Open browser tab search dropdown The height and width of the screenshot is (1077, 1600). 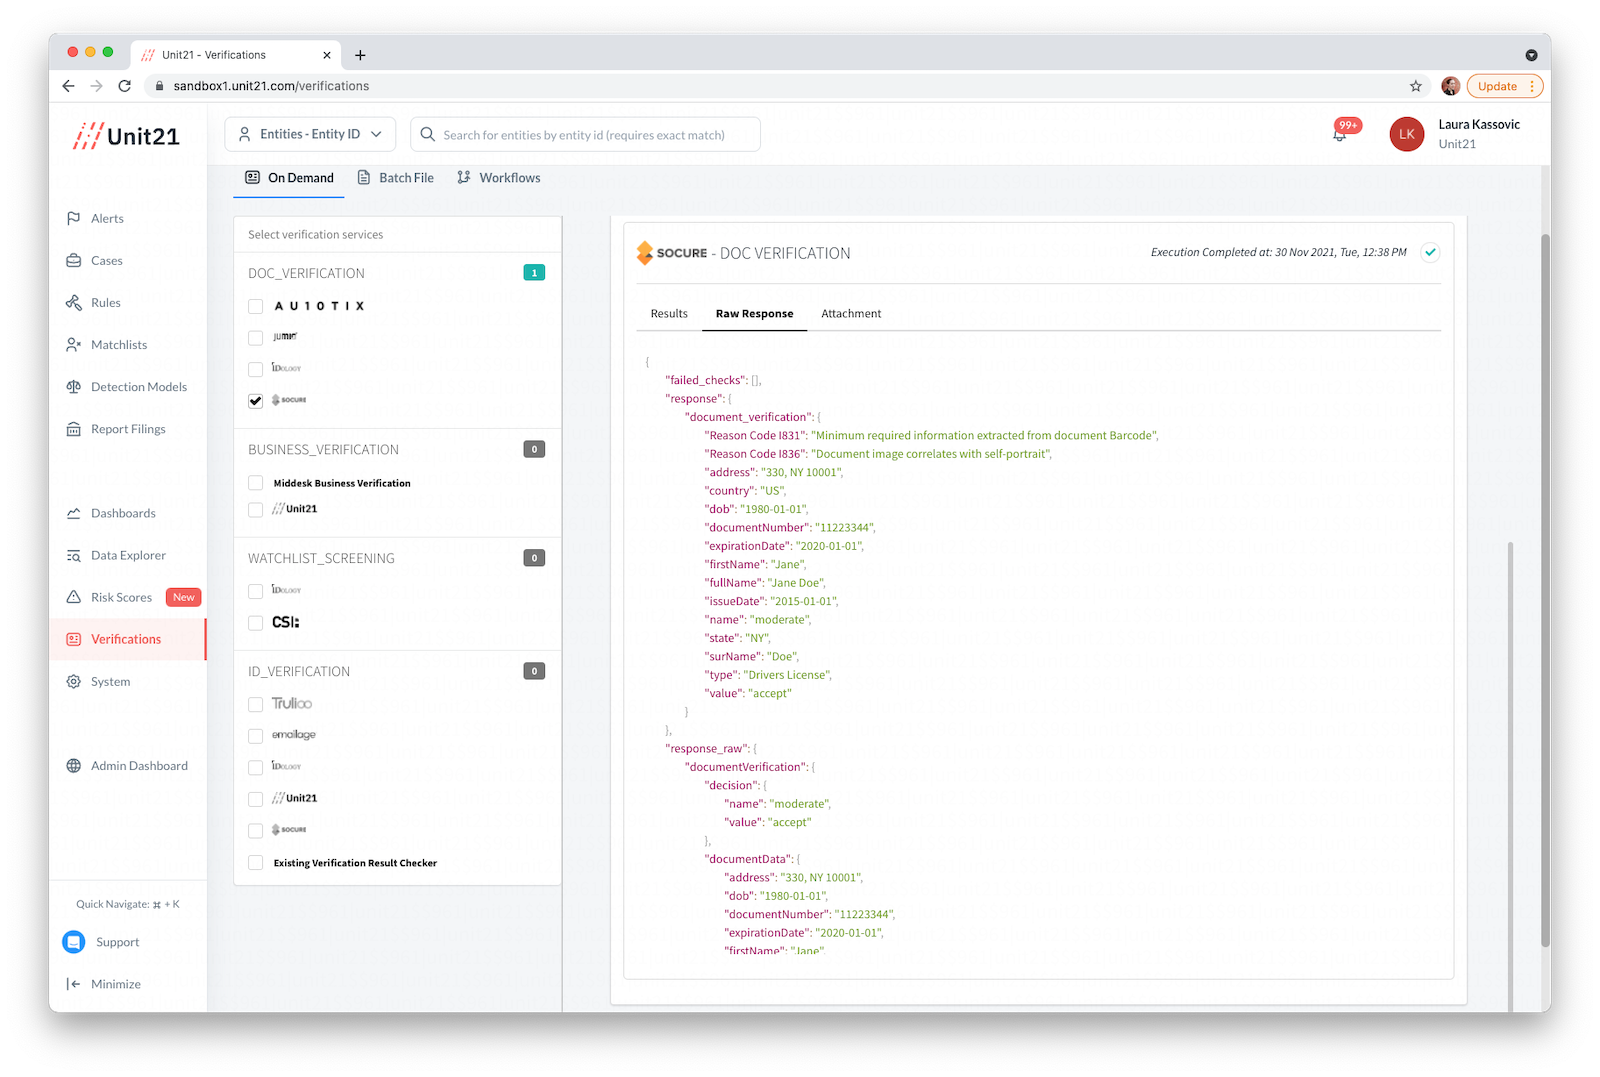coord(1531,55)
